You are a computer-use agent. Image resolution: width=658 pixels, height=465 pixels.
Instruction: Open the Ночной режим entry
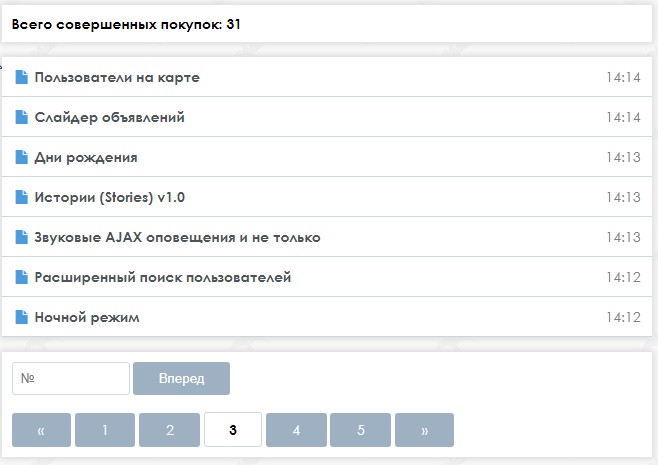click(x=87, y=317)
